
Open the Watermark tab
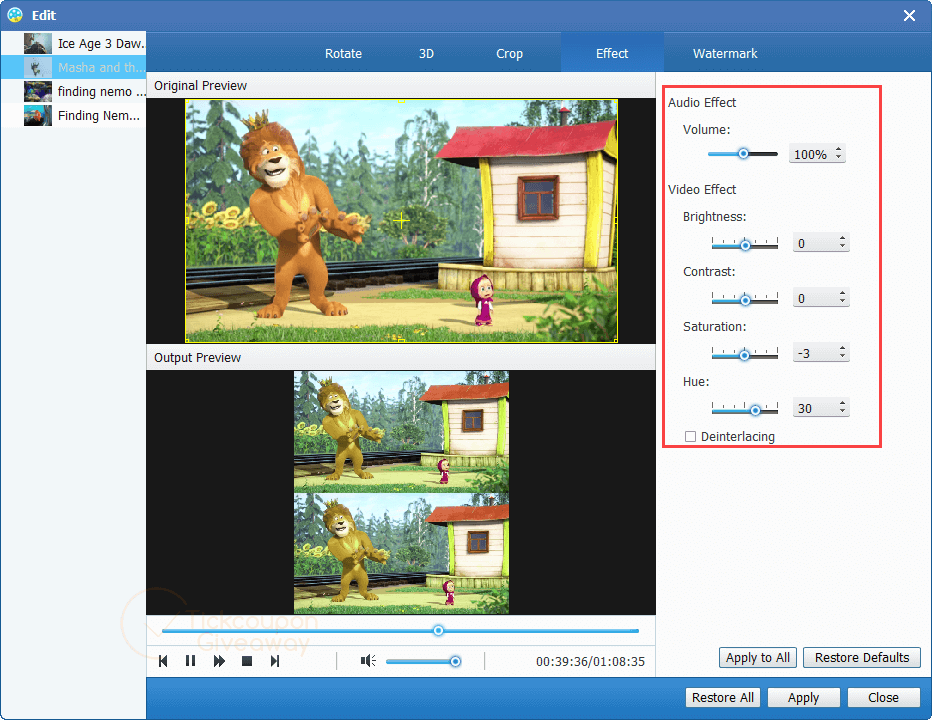pos(725,54)
